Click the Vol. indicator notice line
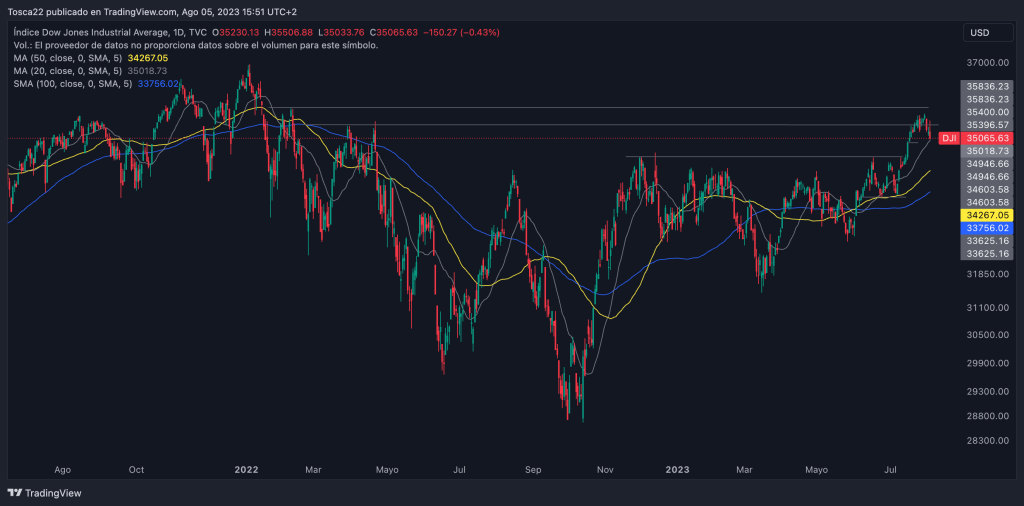The width and height of the screenshot is (1024, 506). [x=195, y=46]
